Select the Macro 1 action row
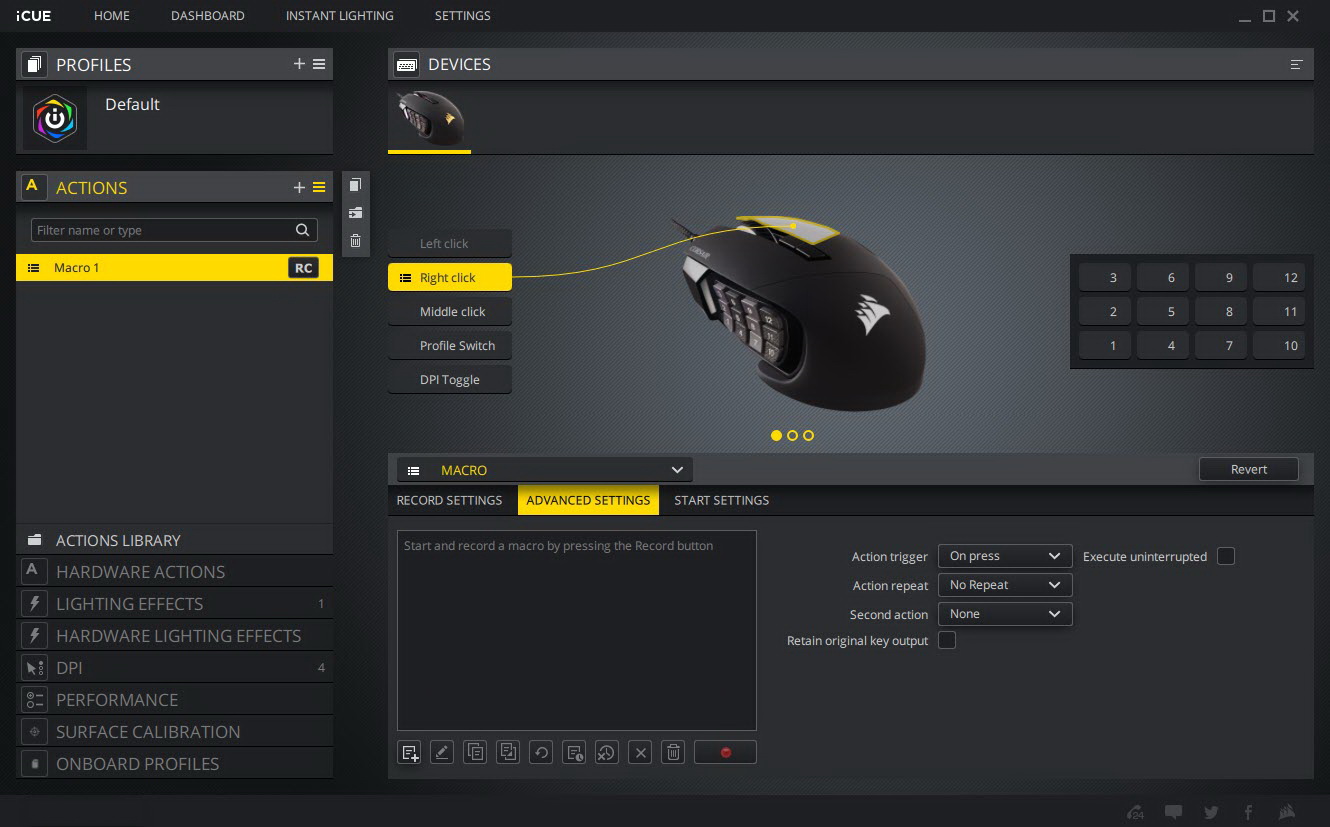 tap(174, 268)
